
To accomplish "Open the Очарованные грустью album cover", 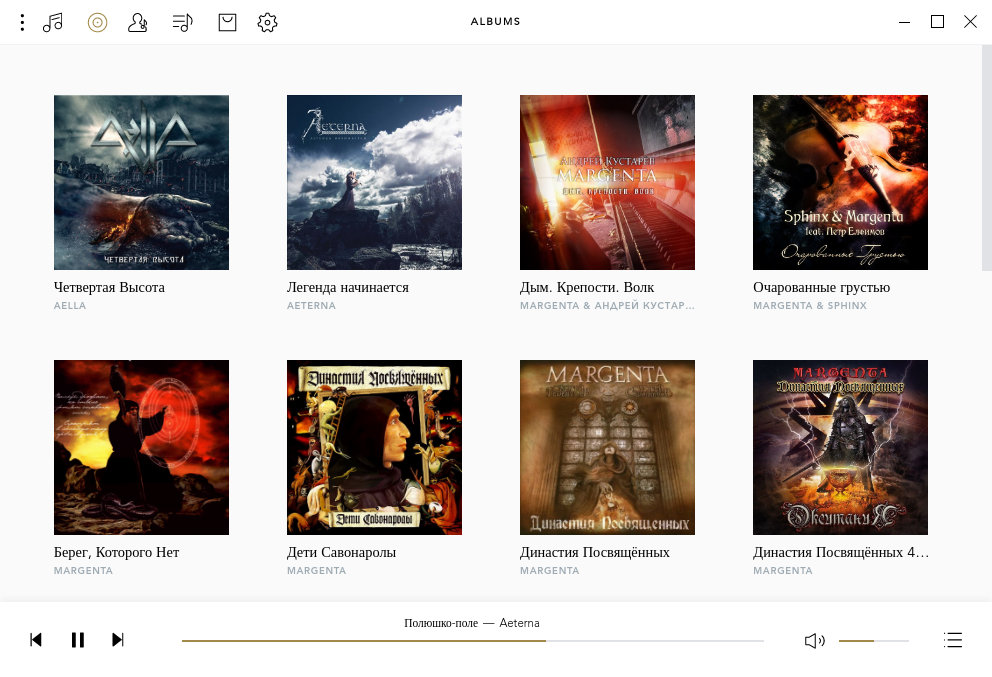I will [840, 182].
